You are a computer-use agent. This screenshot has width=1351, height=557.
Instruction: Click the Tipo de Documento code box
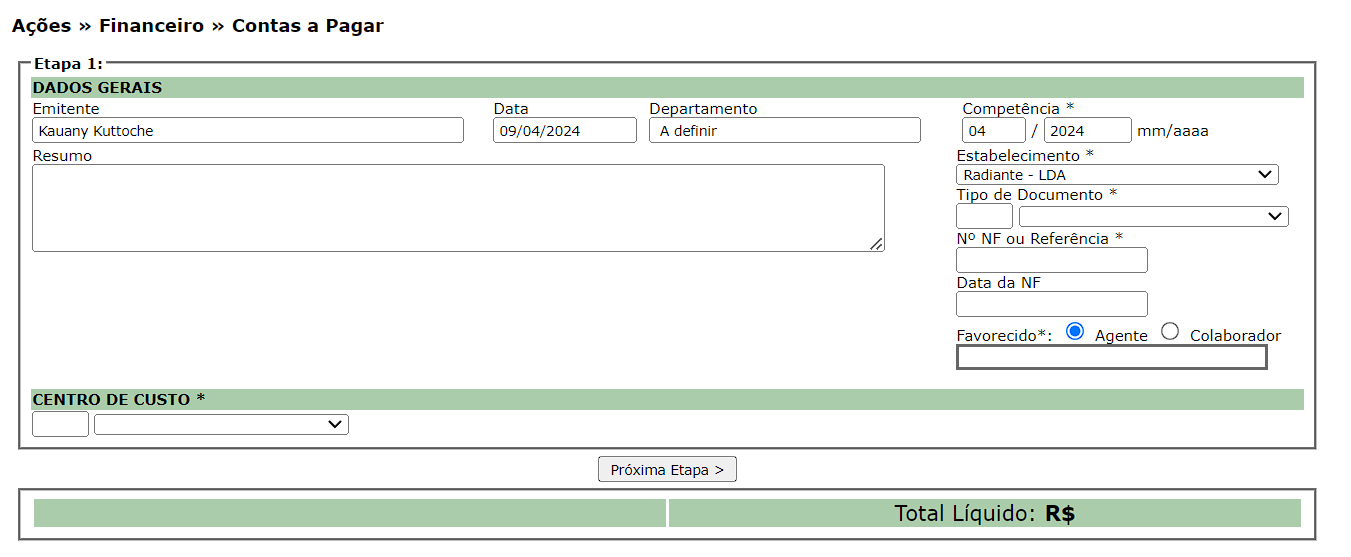pyautogui.click(x=984, y=216)
